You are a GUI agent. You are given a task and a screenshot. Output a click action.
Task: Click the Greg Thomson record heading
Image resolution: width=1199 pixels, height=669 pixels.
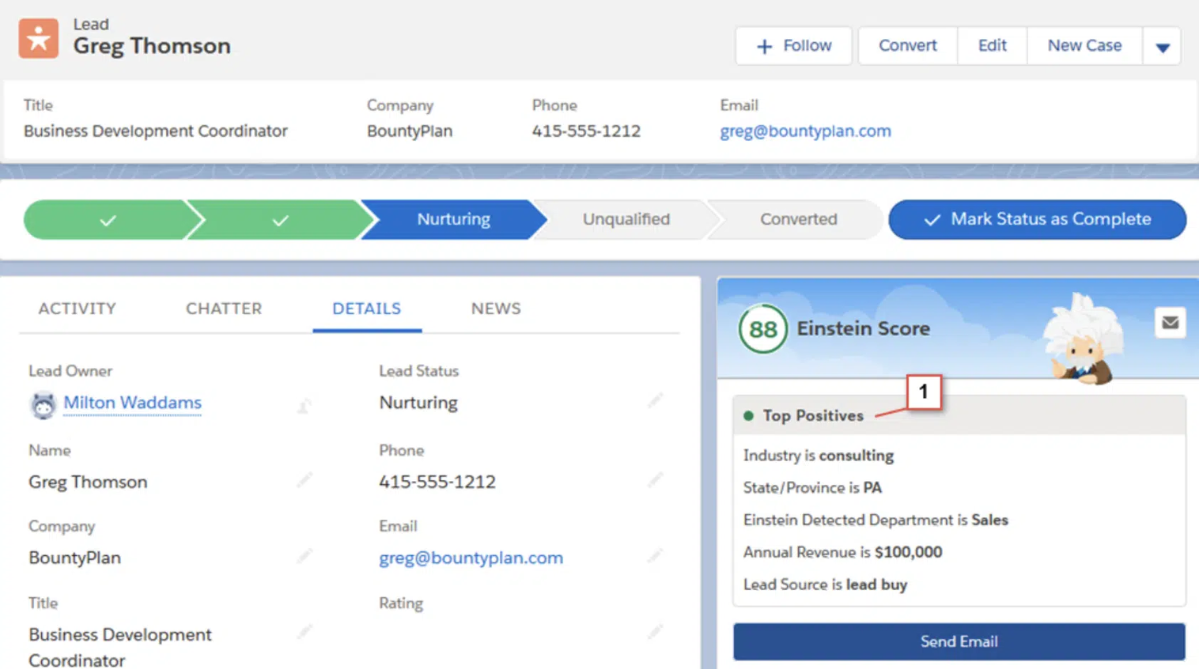[x=151, y=46]
